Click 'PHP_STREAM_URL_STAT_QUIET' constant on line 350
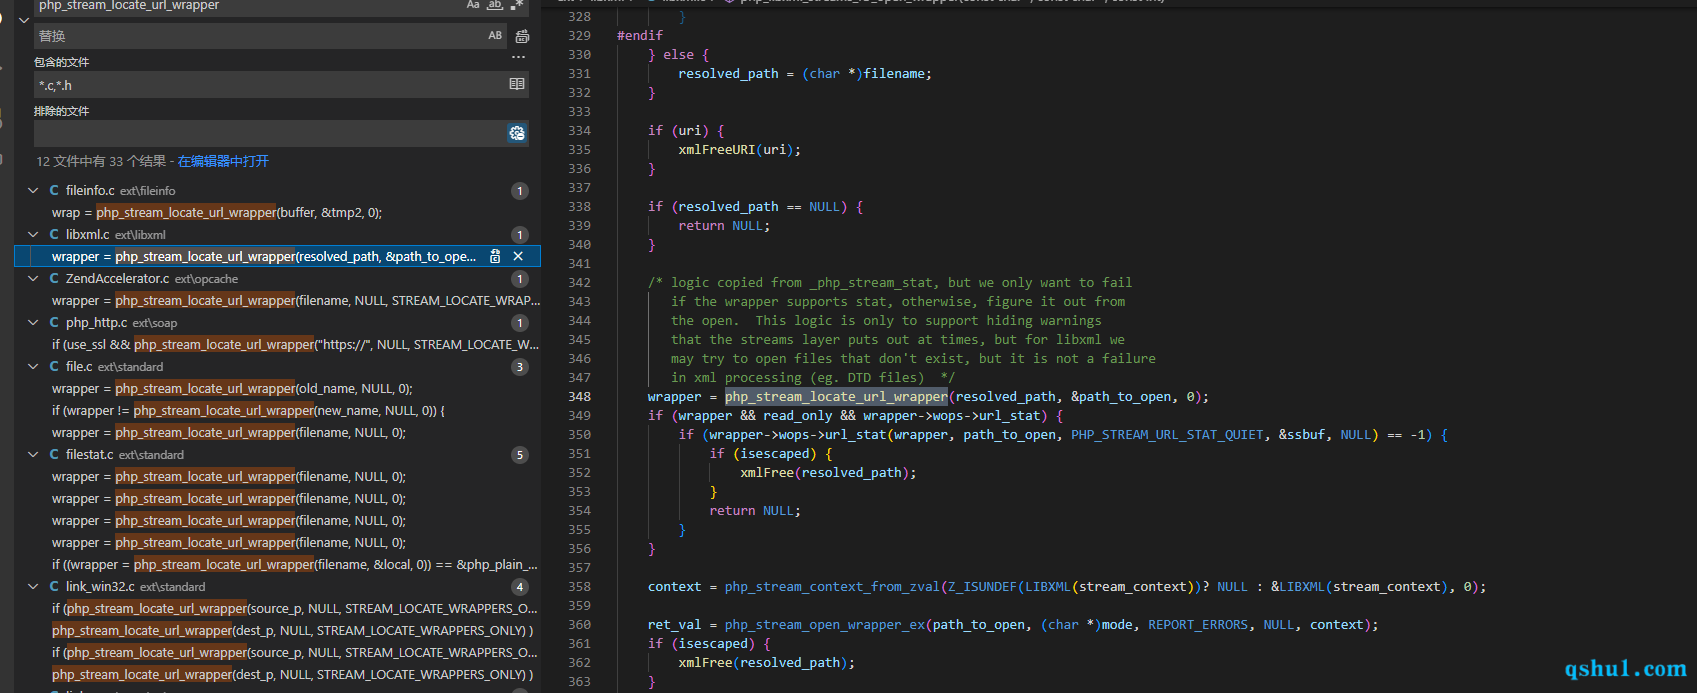The width and height of the screenshot is (1697, 693). pos(1167,434)
